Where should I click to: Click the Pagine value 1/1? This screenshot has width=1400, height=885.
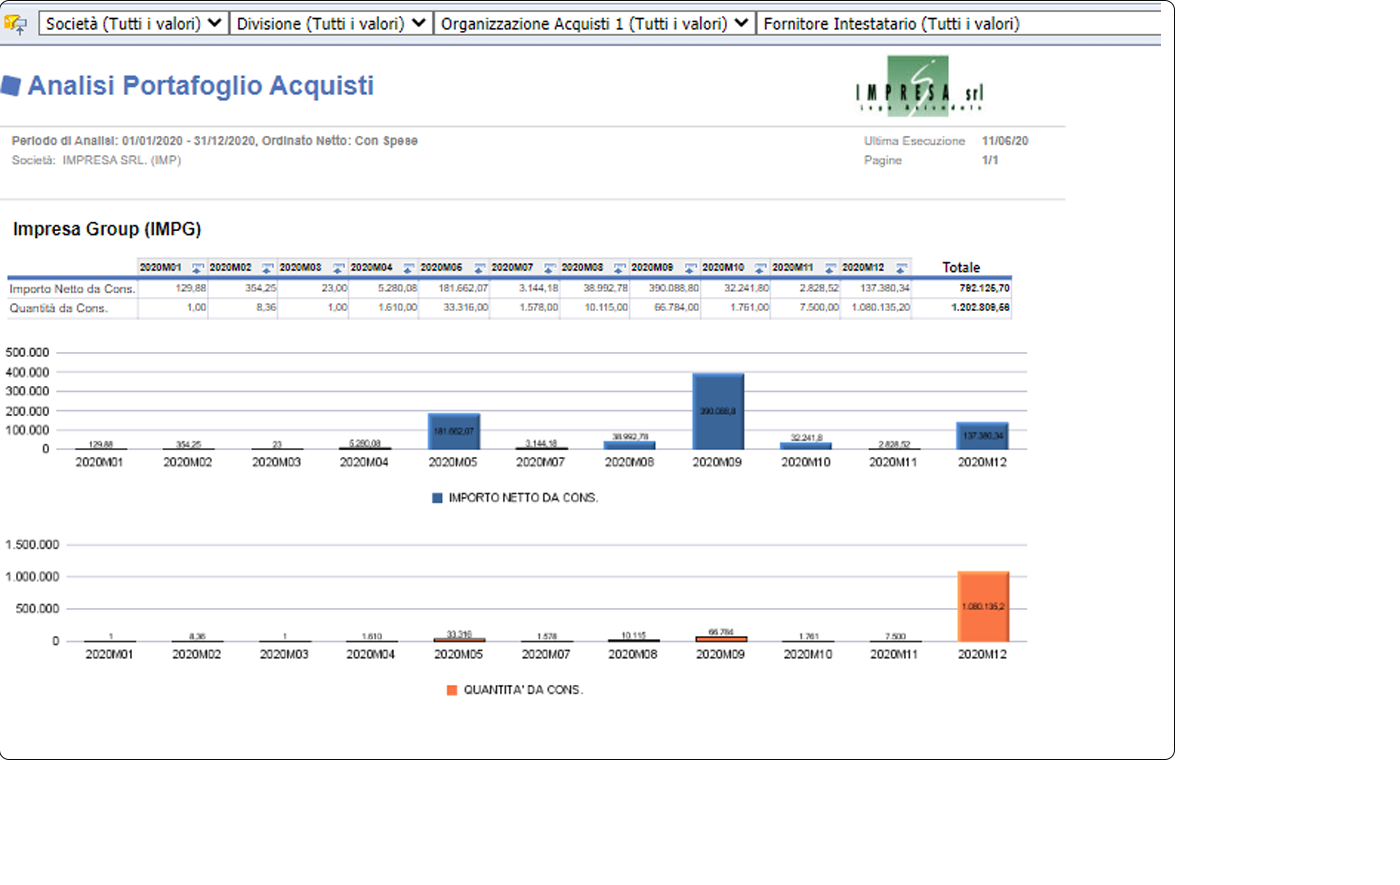pos(990,160)
